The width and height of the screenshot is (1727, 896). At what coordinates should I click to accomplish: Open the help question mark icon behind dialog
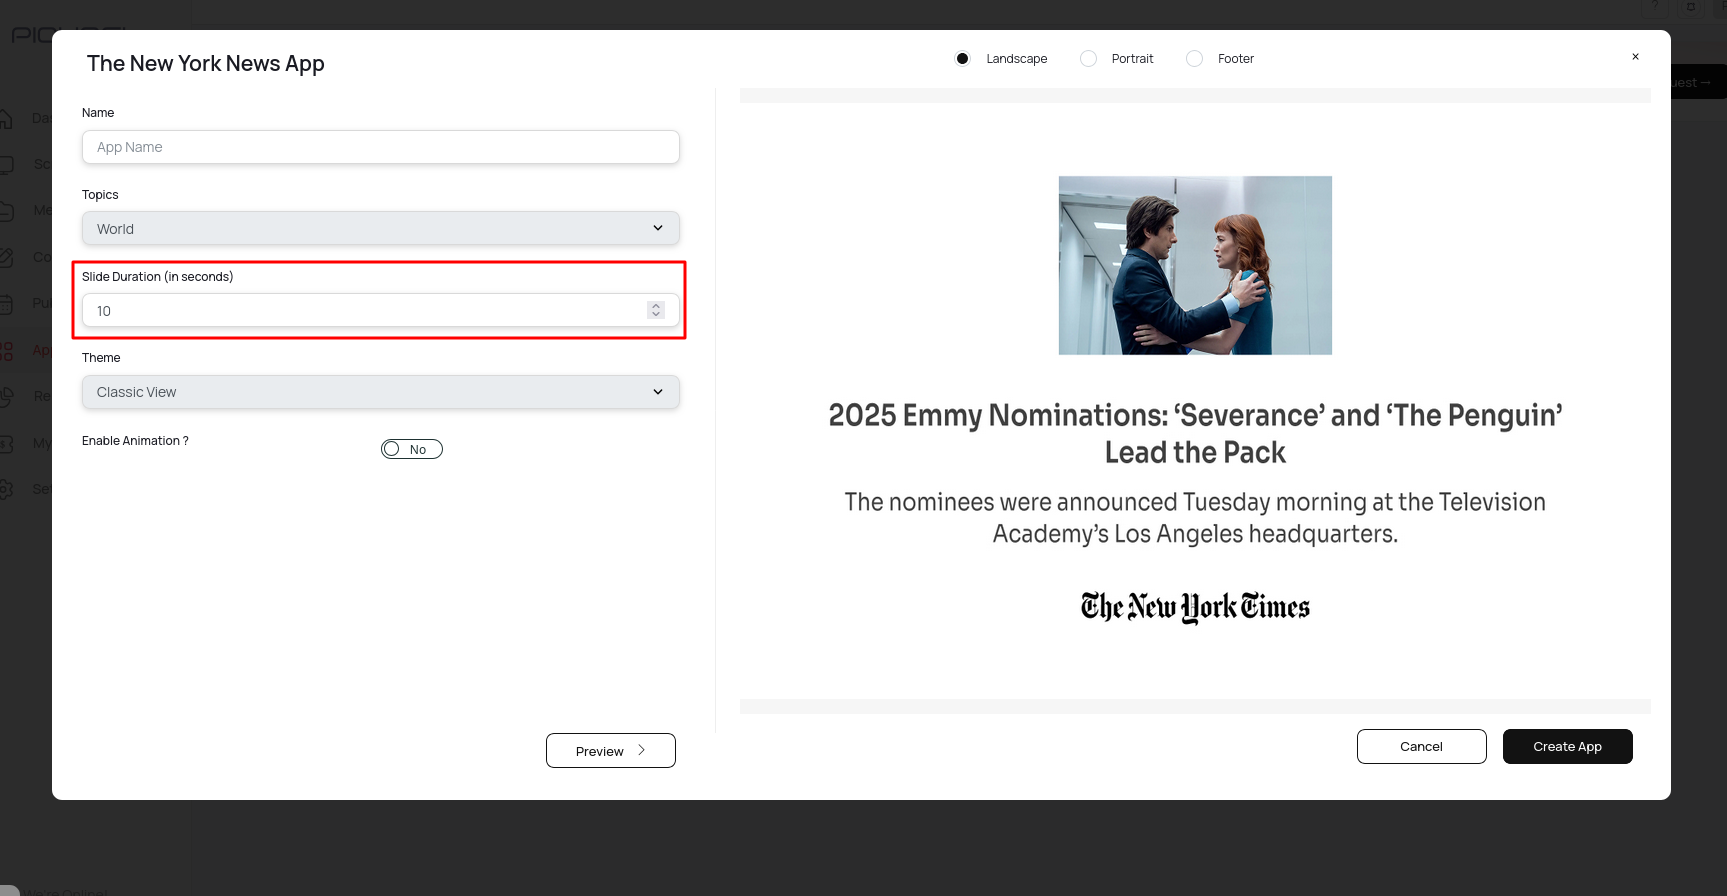[1655, 7]
